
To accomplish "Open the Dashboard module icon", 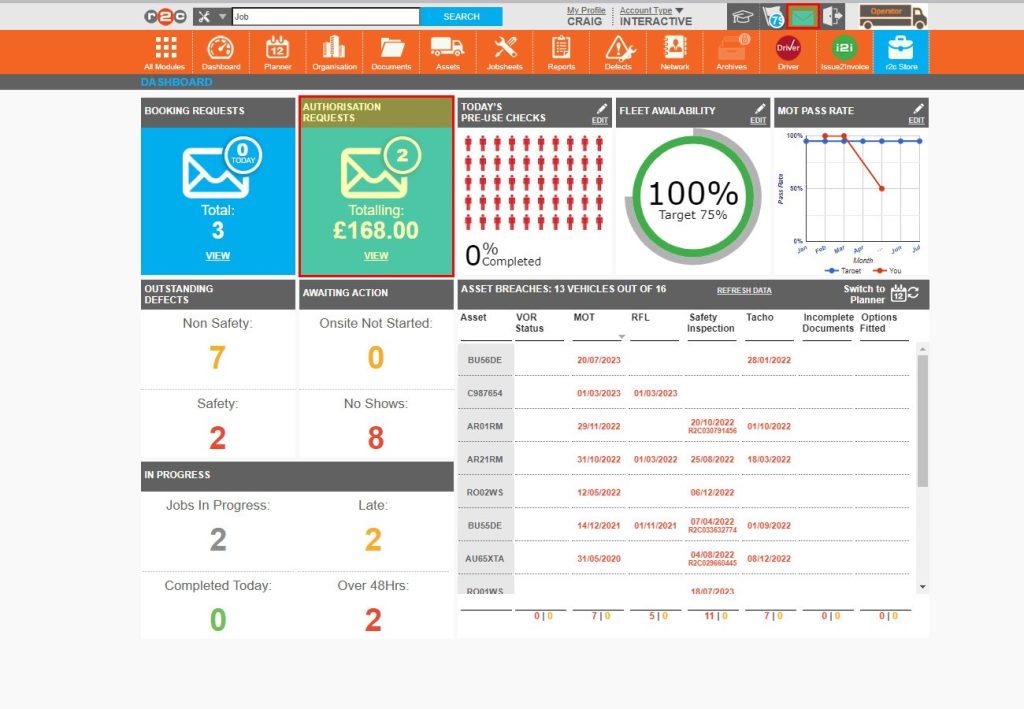I will [220, 48].
